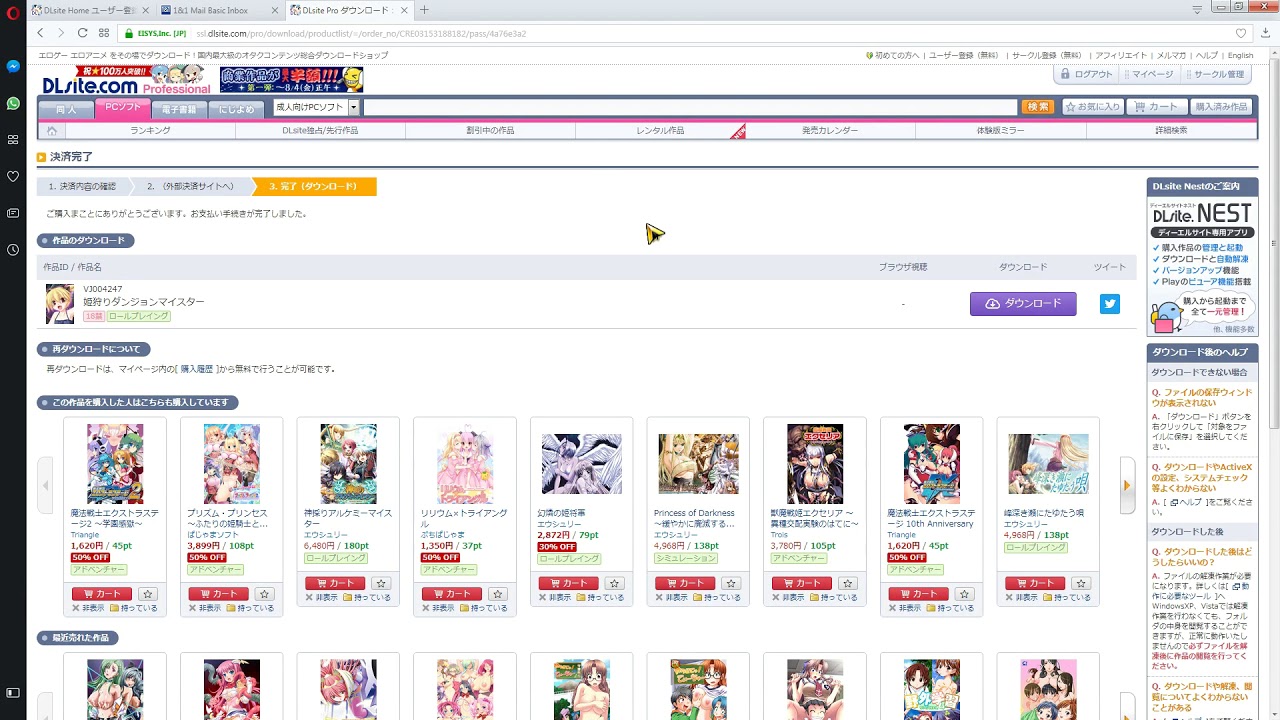
Task: Show previous recommended items with left arrow
Action: 45,485
